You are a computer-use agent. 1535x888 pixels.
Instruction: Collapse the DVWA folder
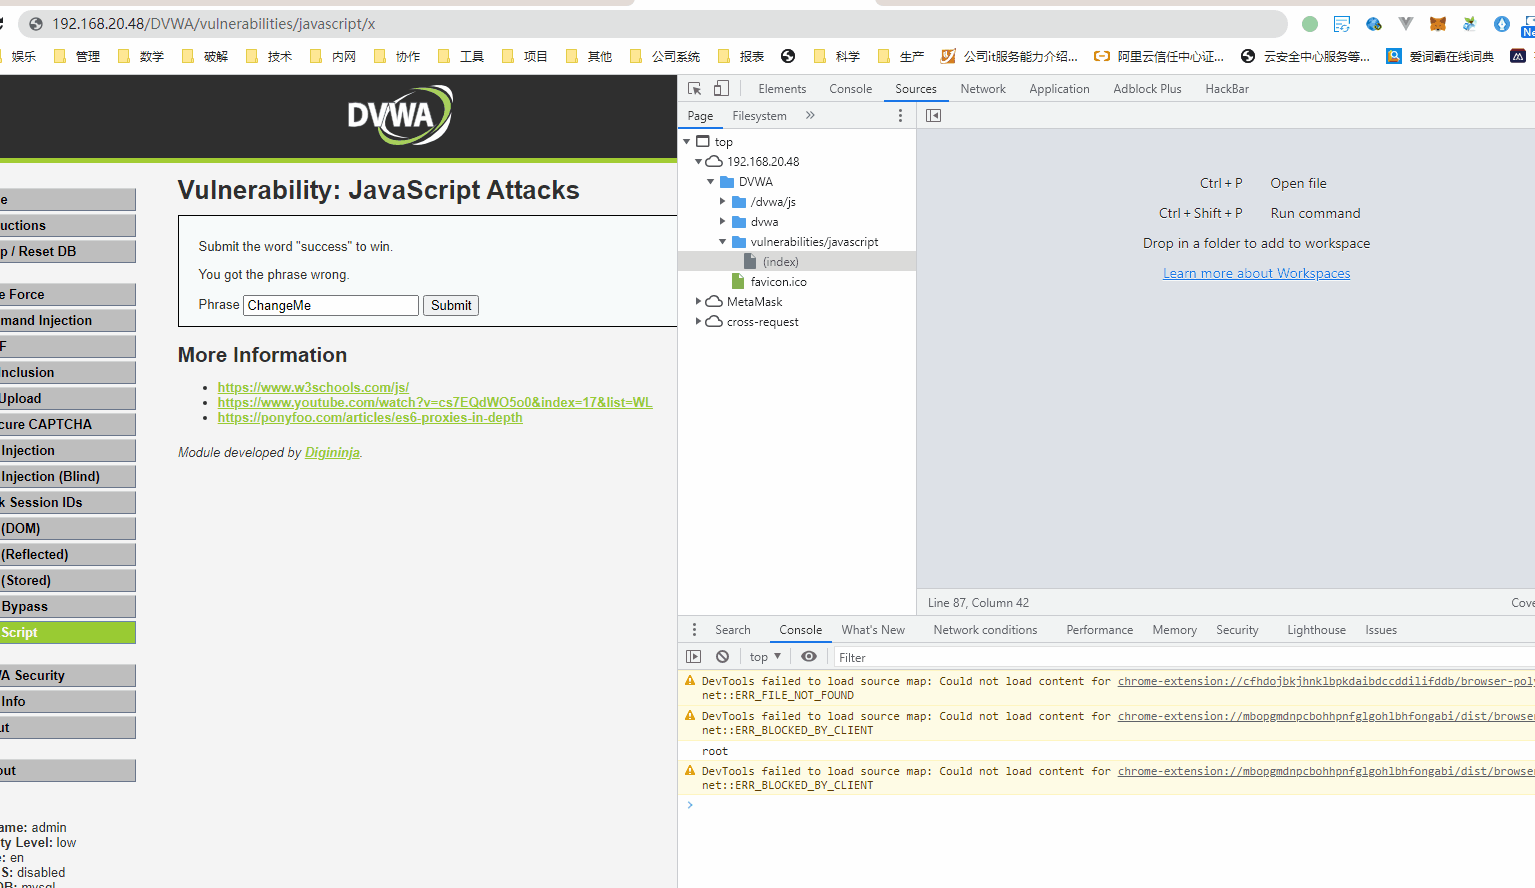(x=711, y=182)
